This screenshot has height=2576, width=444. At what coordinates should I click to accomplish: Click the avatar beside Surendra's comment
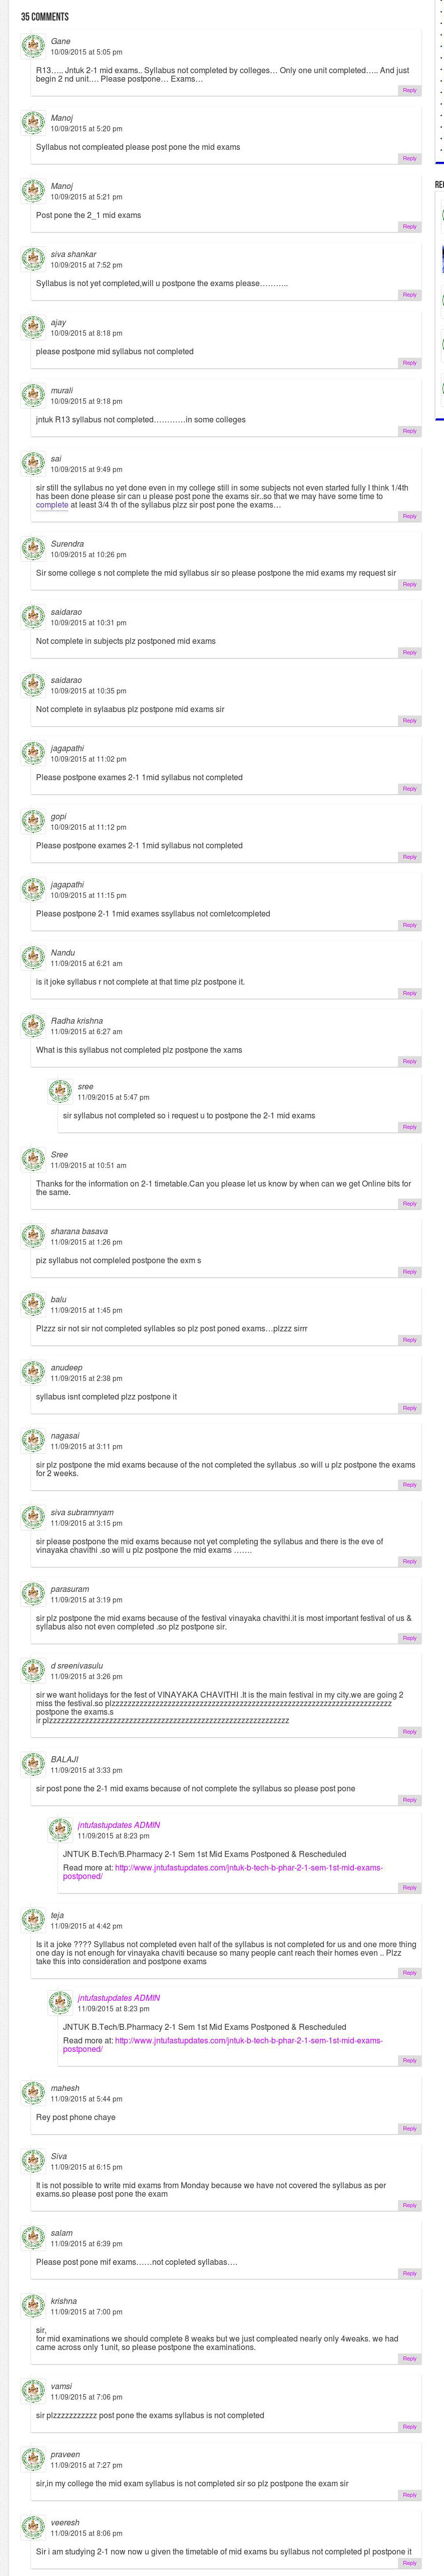click(34, 548)
